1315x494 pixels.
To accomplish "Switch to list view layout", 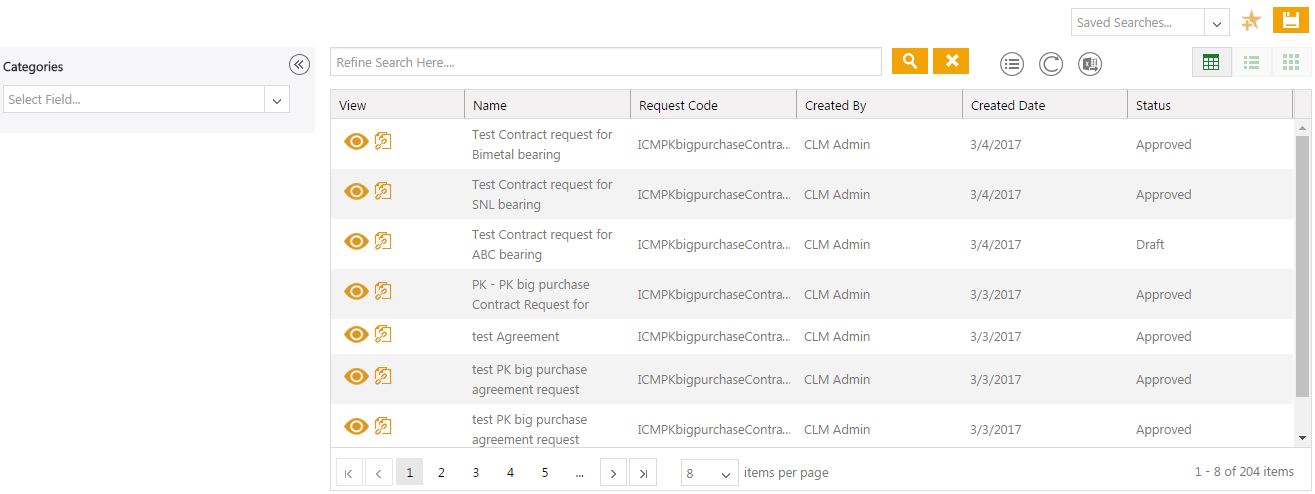I will click(x=1251, y=62).
